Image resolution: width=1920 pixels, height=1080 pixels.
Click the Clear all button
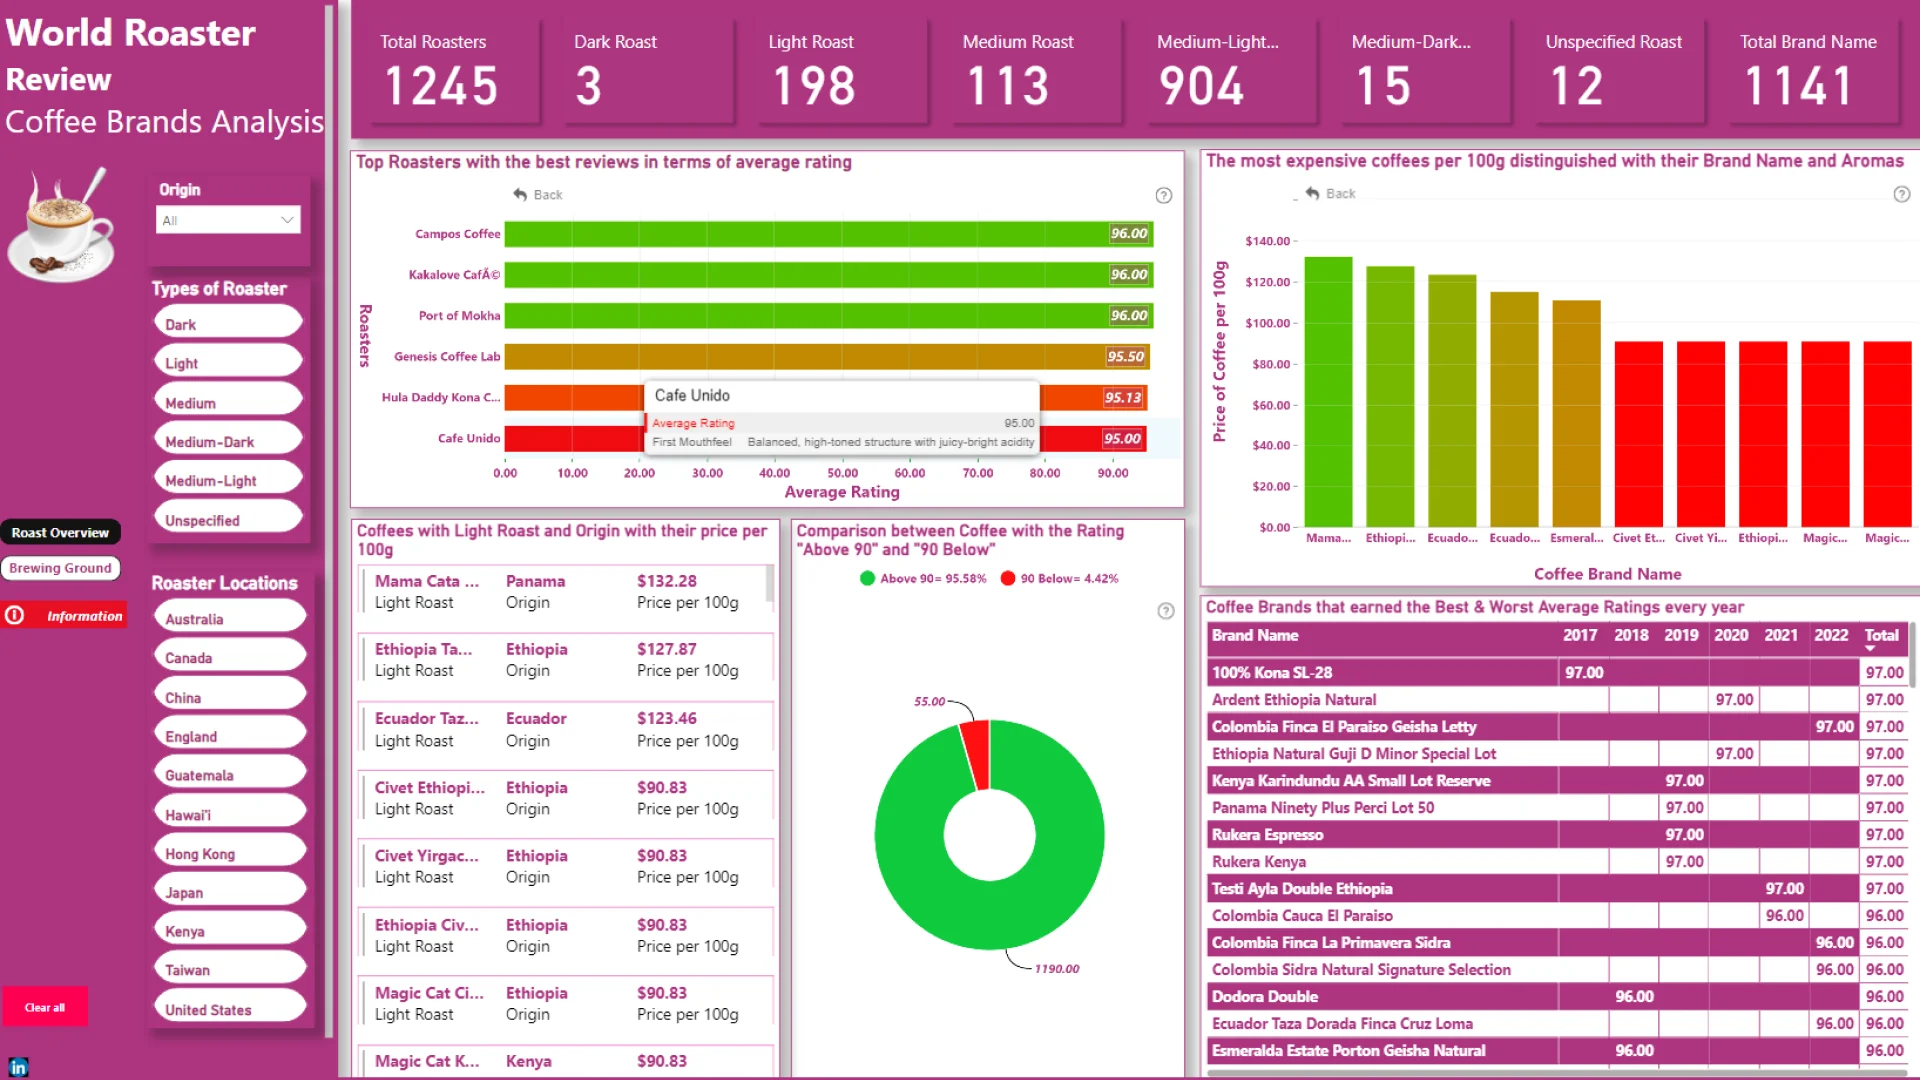(x=45, y=1006)
